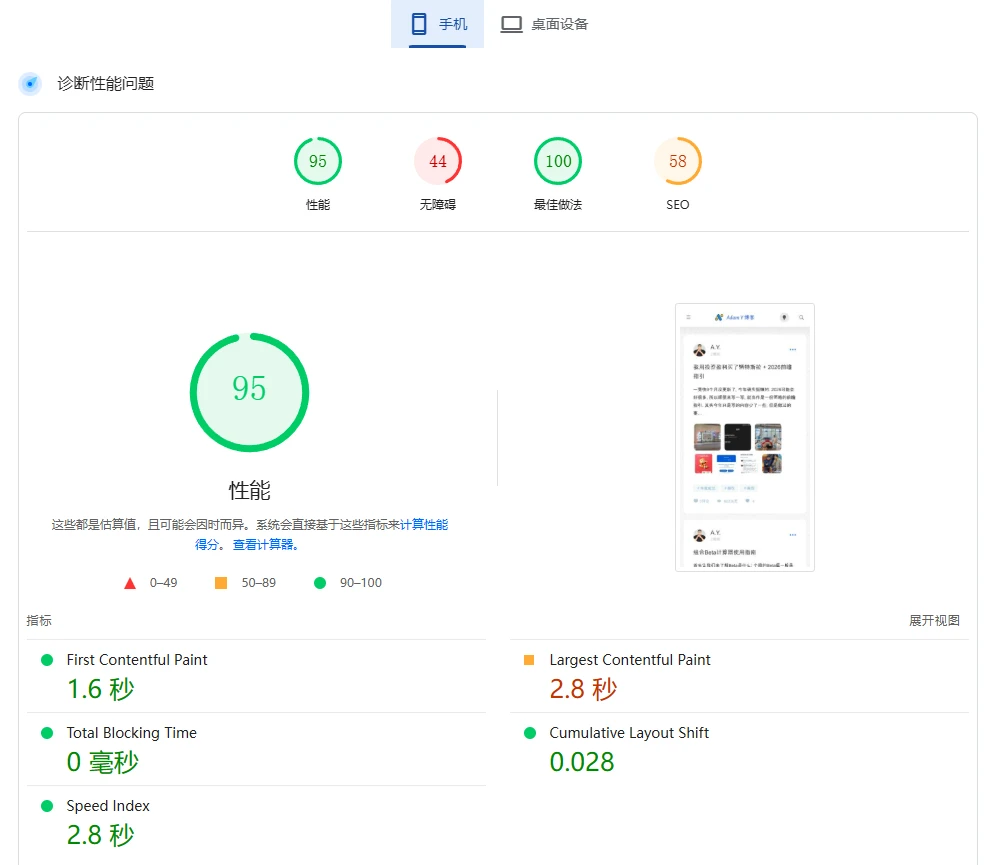Screen dimensions: 996x865
Task: Jump to the 性能 score gauge 95
Action: click(318, 162)
